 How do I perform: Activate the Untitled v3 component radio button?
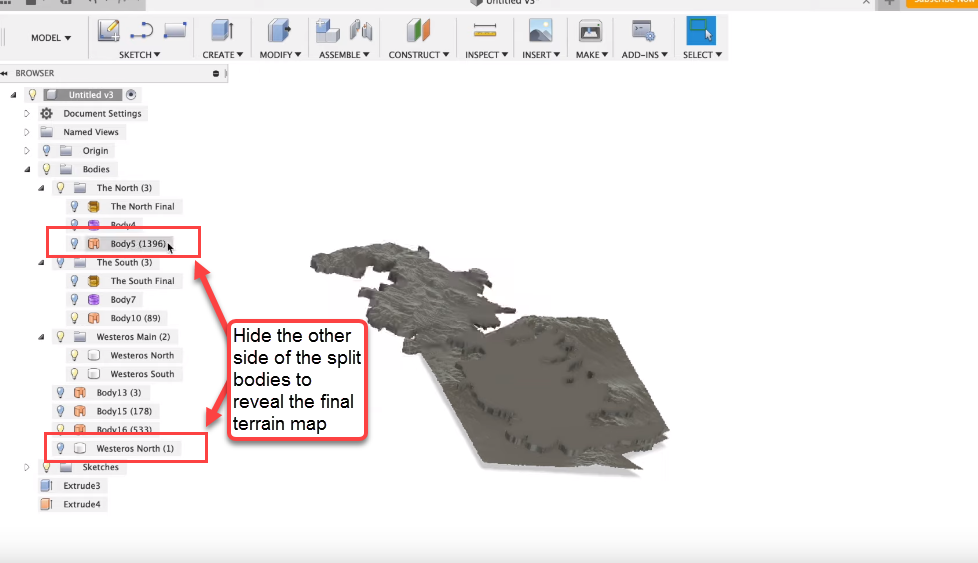click(131, 95)
